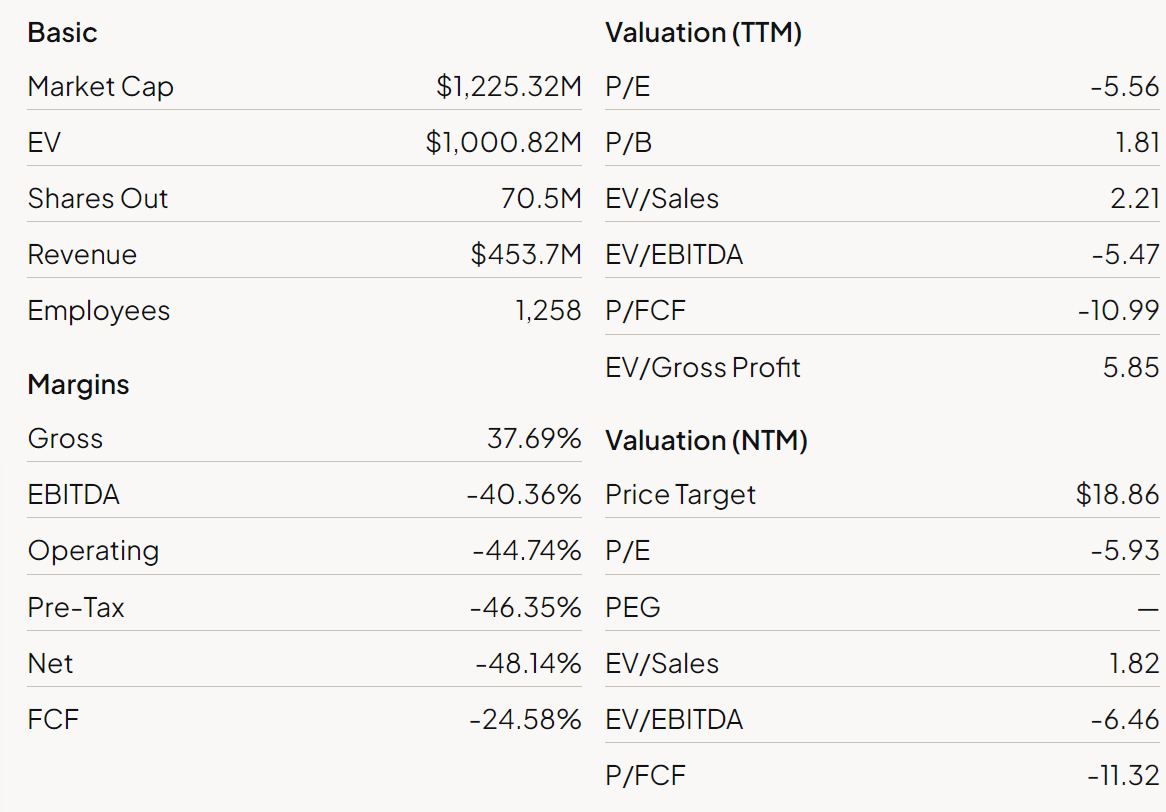Screen dimensions: 1166x812
Task: Click the Employees count 1,258
Action: tap(548, 311)
